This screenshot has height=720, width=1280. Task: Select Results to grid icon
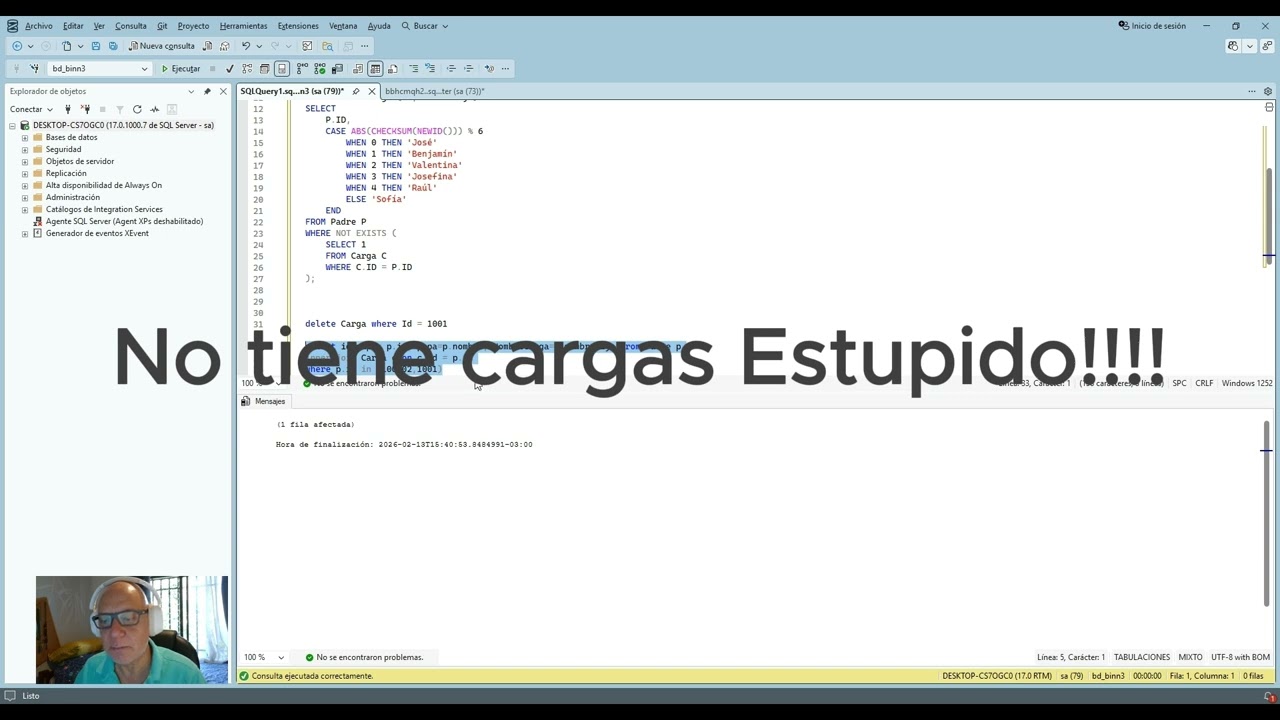click(375, 69)
